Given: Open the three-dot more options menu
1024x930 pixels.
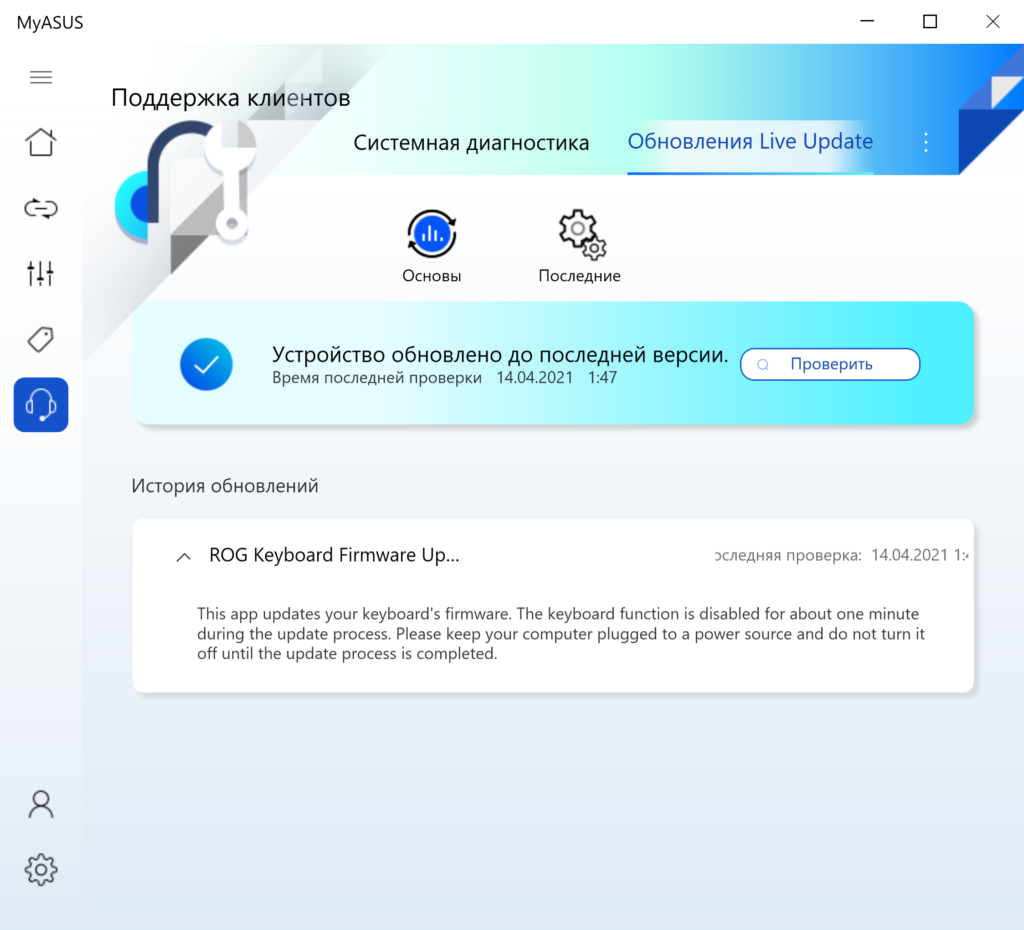Looking at the screenshot, I should [926, 142].
